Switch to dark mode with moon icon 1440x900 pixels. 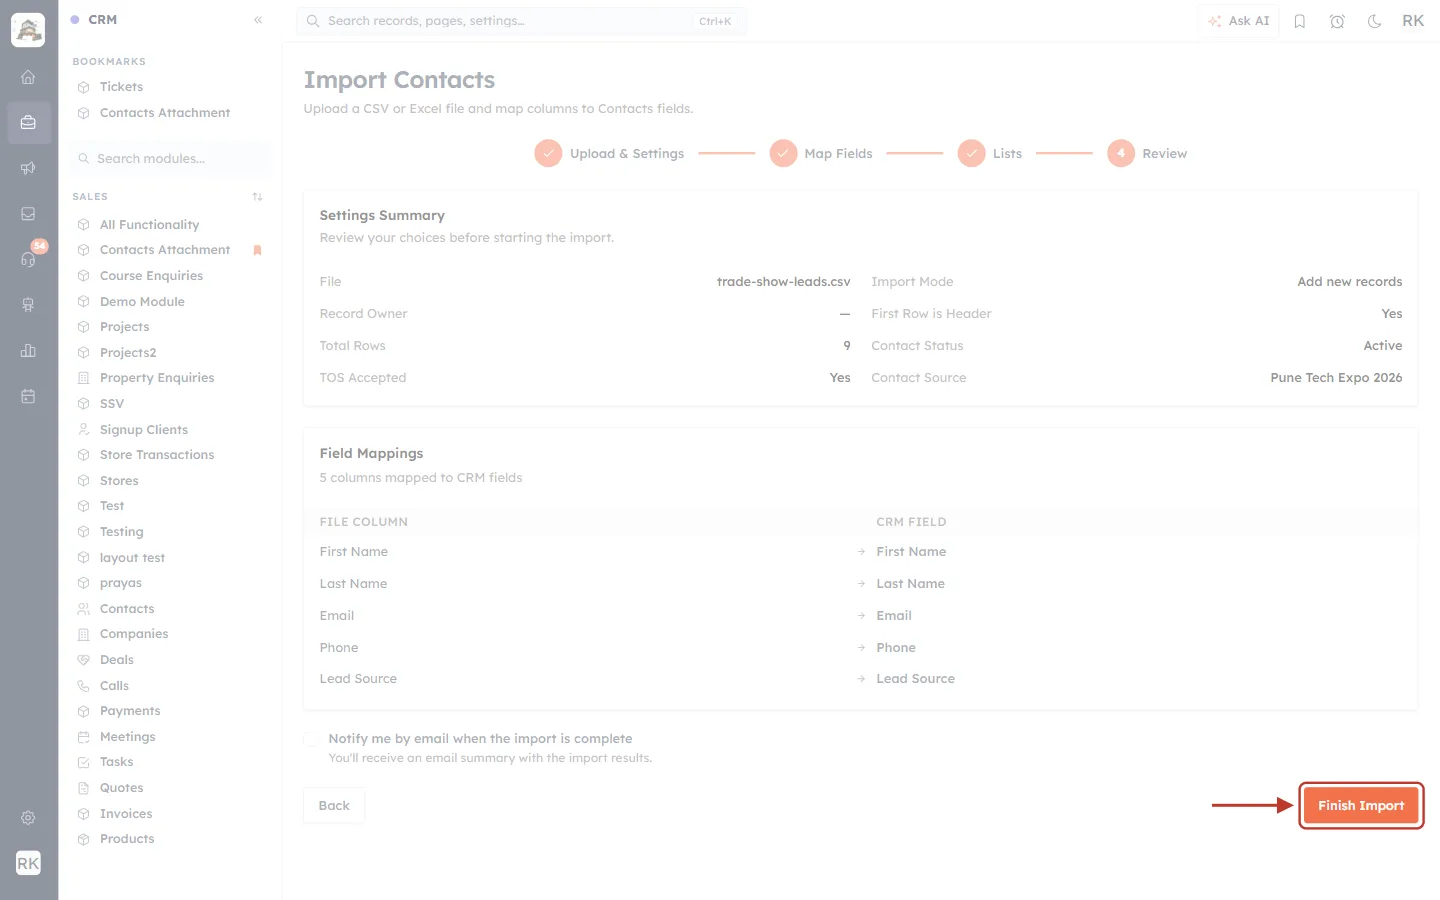pos(1375,21)
